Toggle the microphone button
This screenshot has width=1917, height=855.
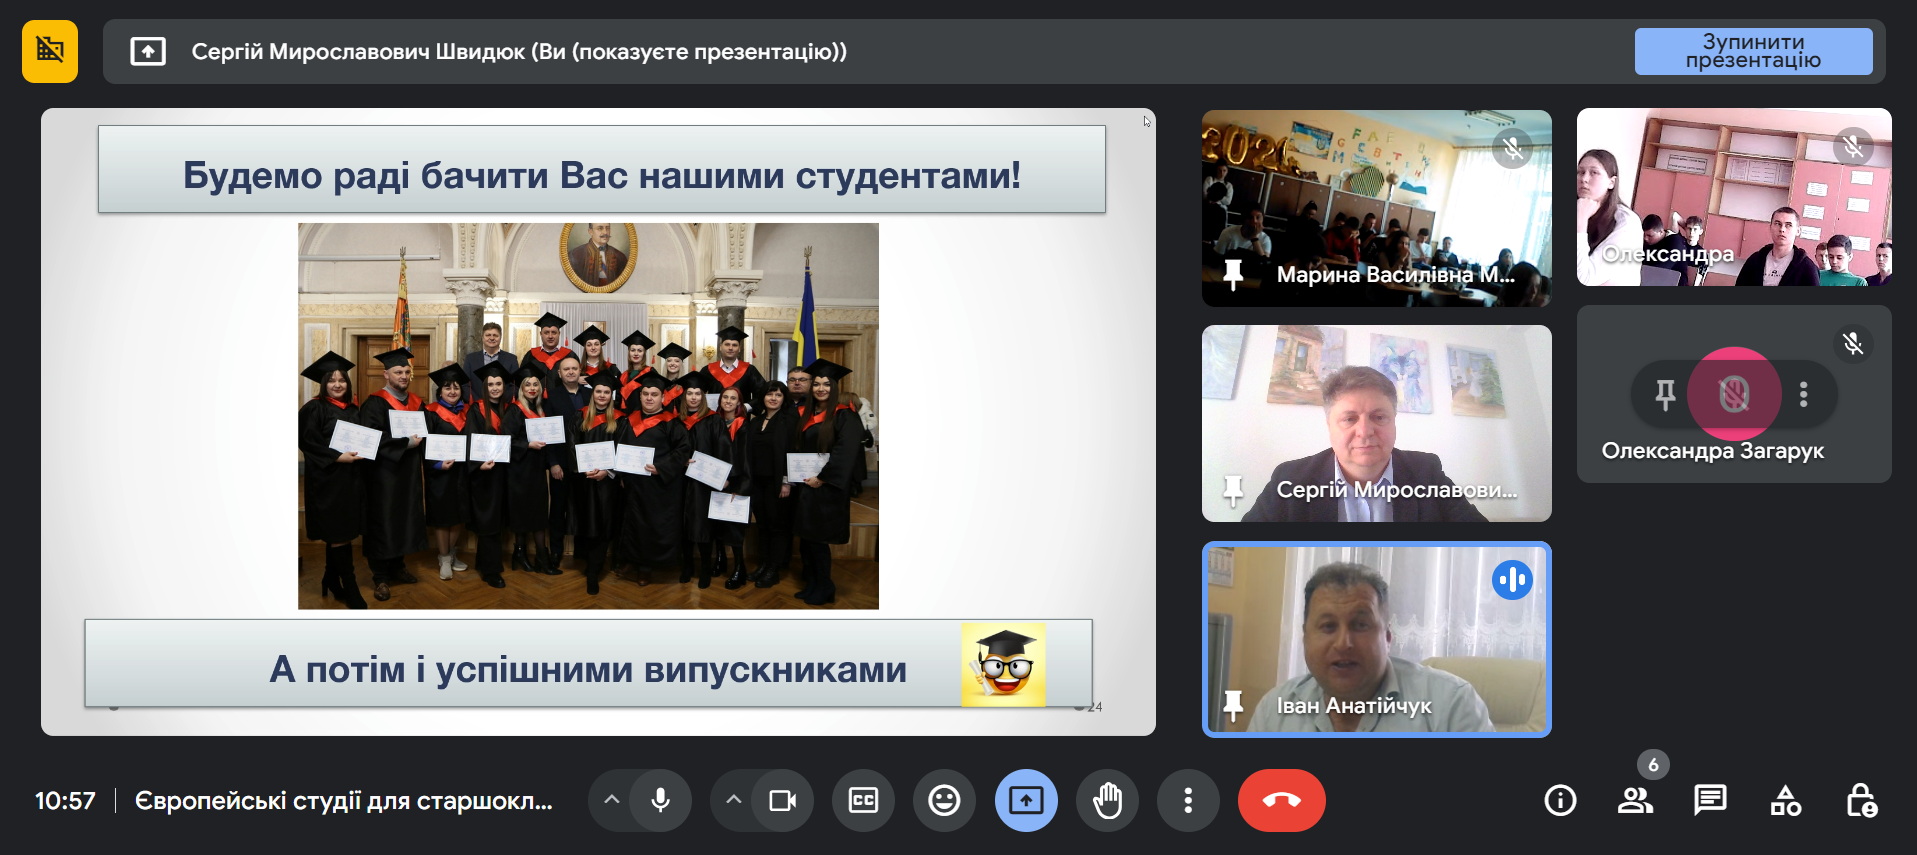click(x=660, y=800)
